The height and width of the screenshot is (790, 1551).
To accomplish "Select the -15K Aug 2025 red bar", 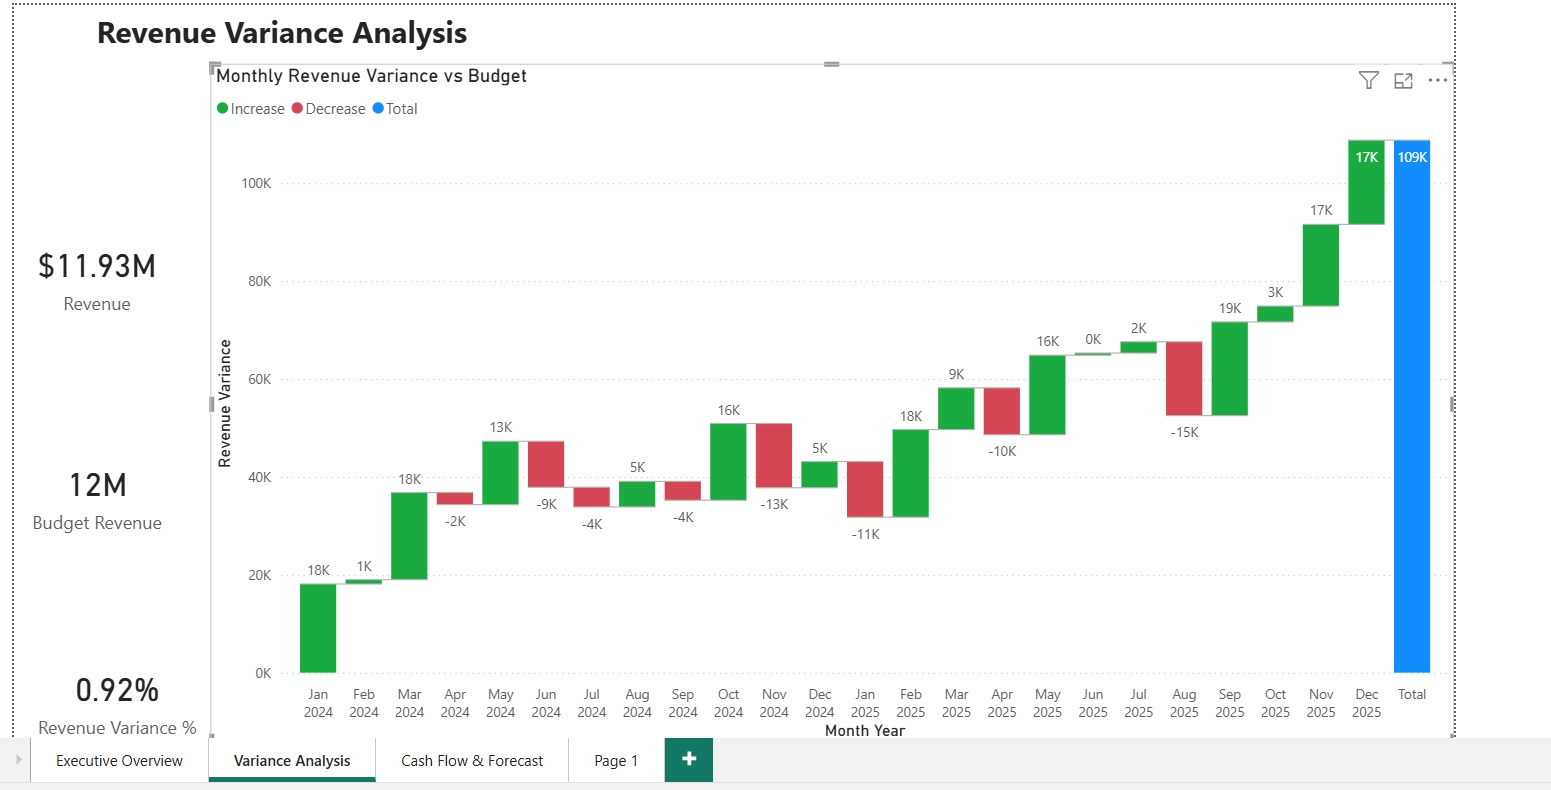I will (x=1184, y=380).
